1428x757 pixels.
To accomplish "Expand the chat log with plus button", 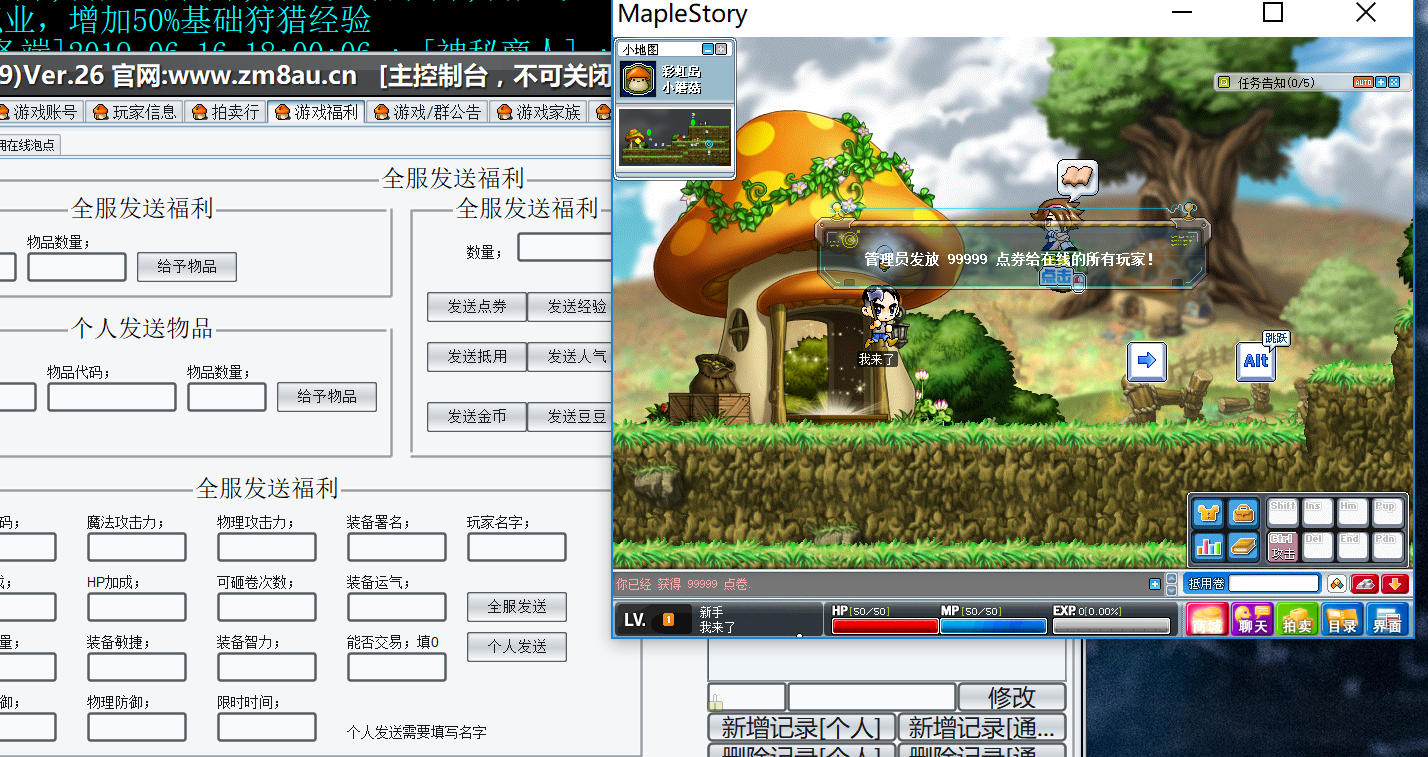I will tap(1155, 584).
